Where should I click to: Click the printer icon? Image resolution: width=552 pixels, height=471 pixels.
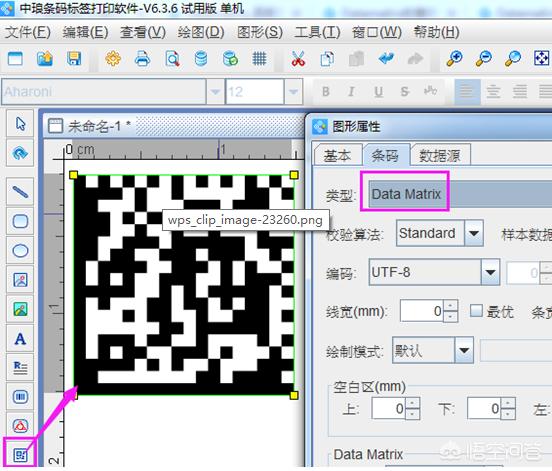[x=142, y=58]
